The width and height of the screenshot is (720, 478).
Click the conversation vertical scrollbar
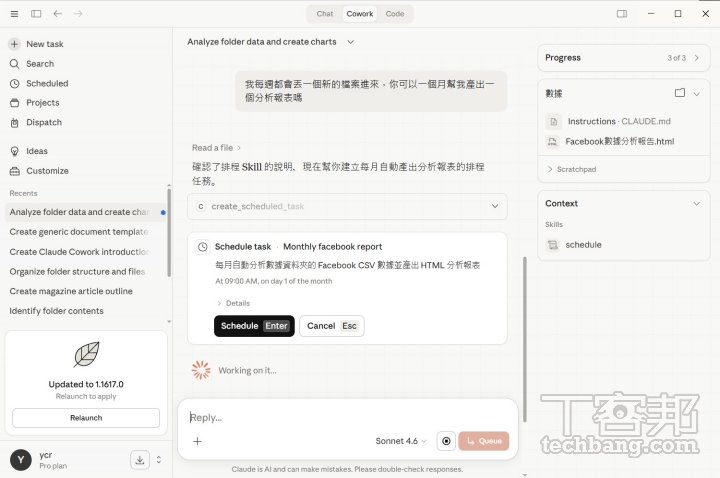click(x=525, y=339)
